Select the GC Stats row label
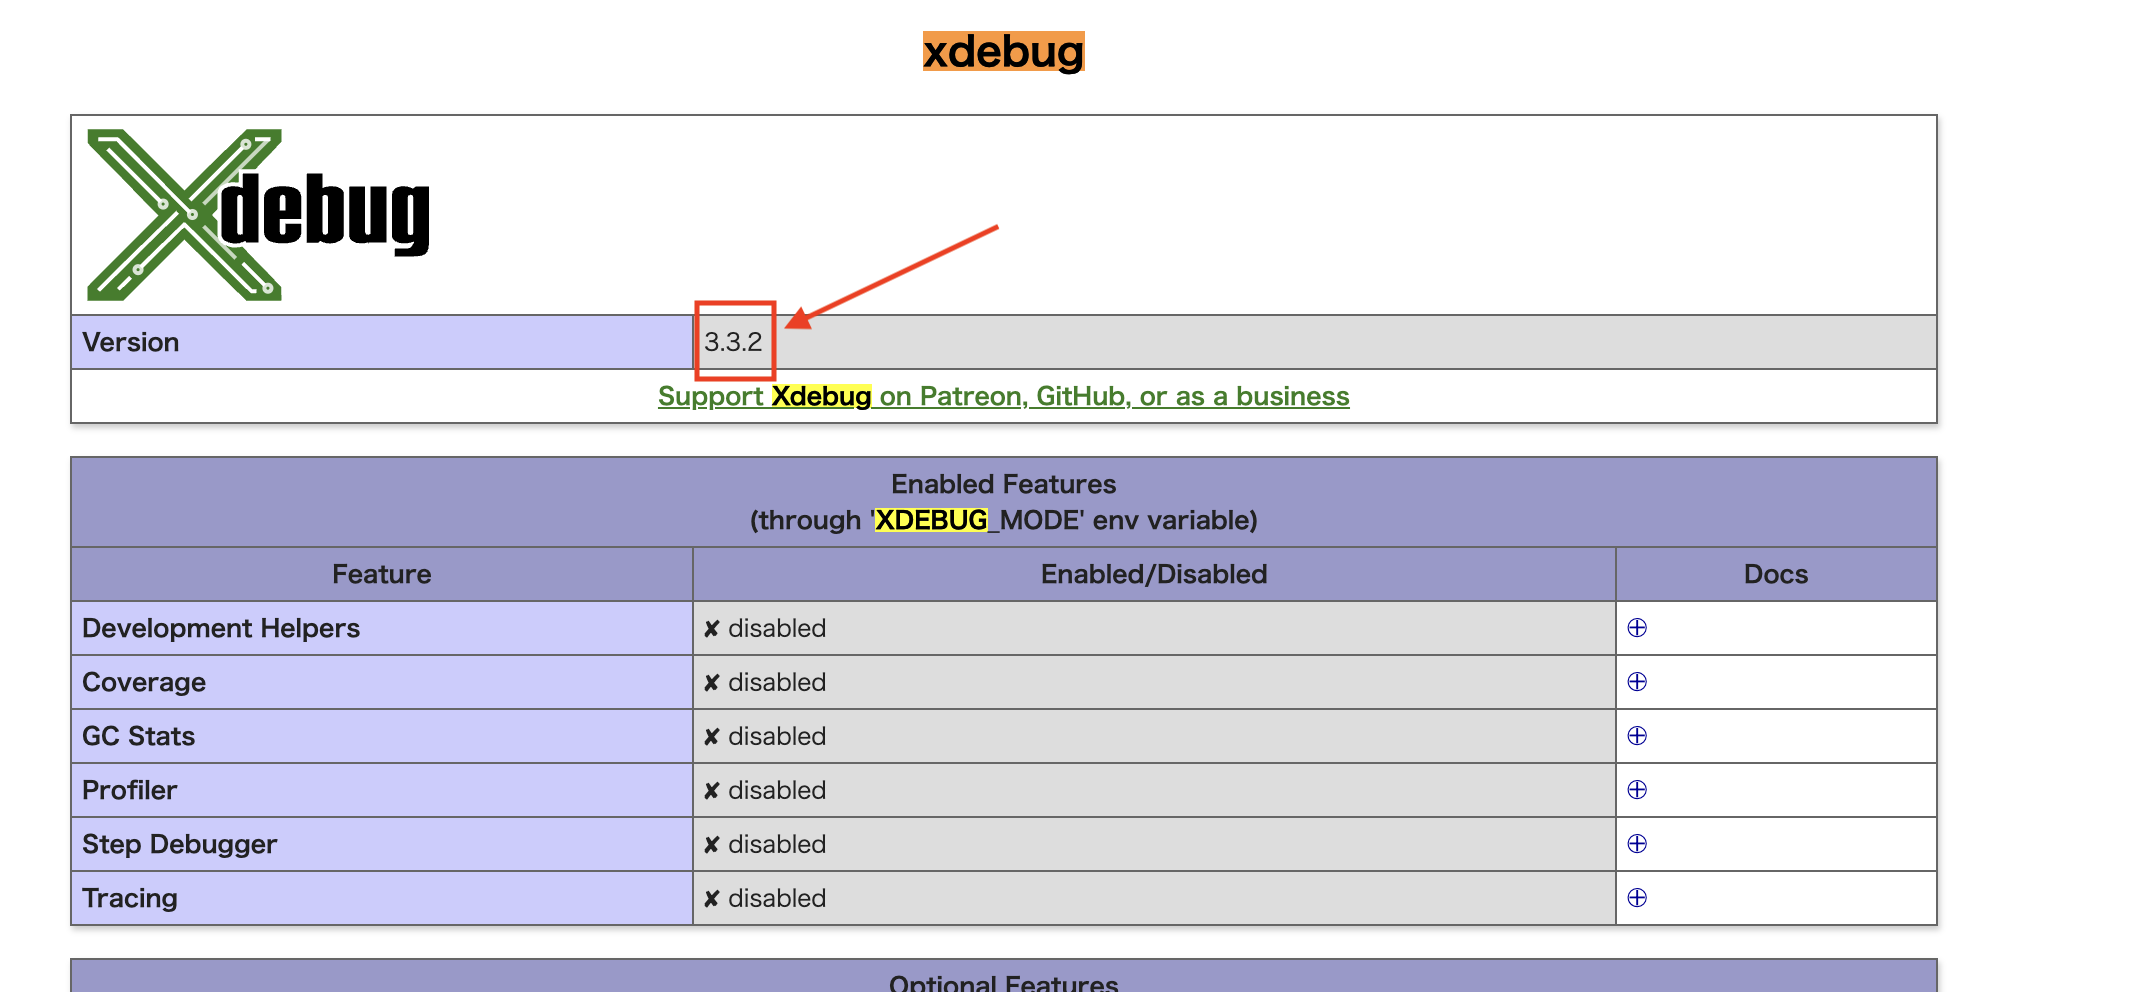The image size is (2144, 992). (x=138, y=736)
